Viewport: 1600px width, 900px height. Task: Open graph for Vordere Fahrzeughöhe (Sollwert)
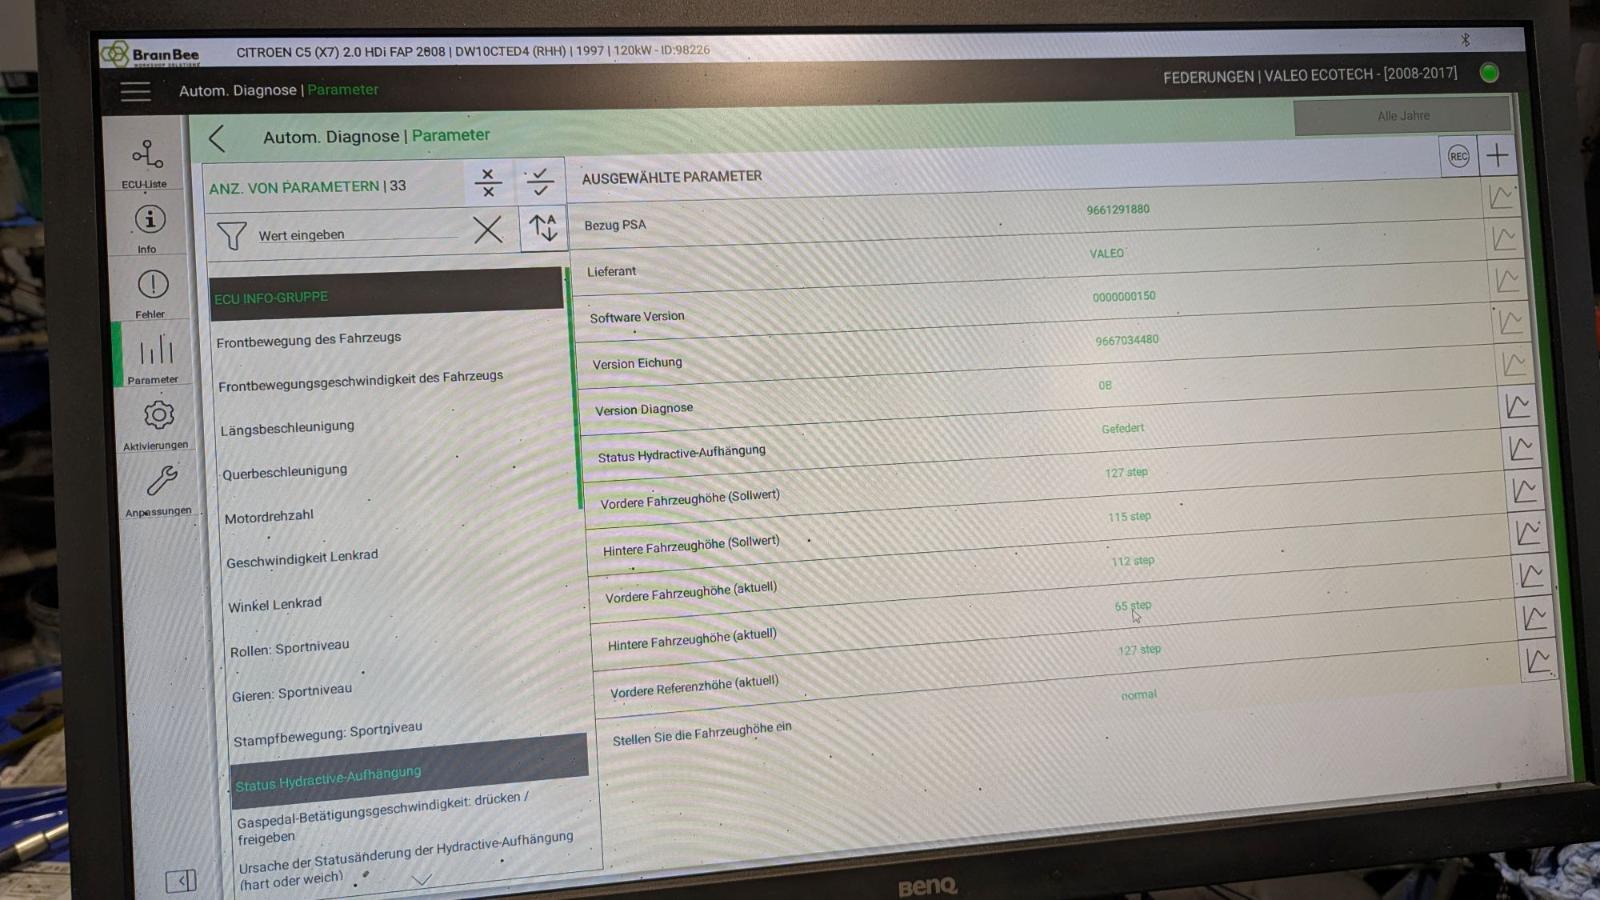pyautogui.click(x=1521, y=448)
